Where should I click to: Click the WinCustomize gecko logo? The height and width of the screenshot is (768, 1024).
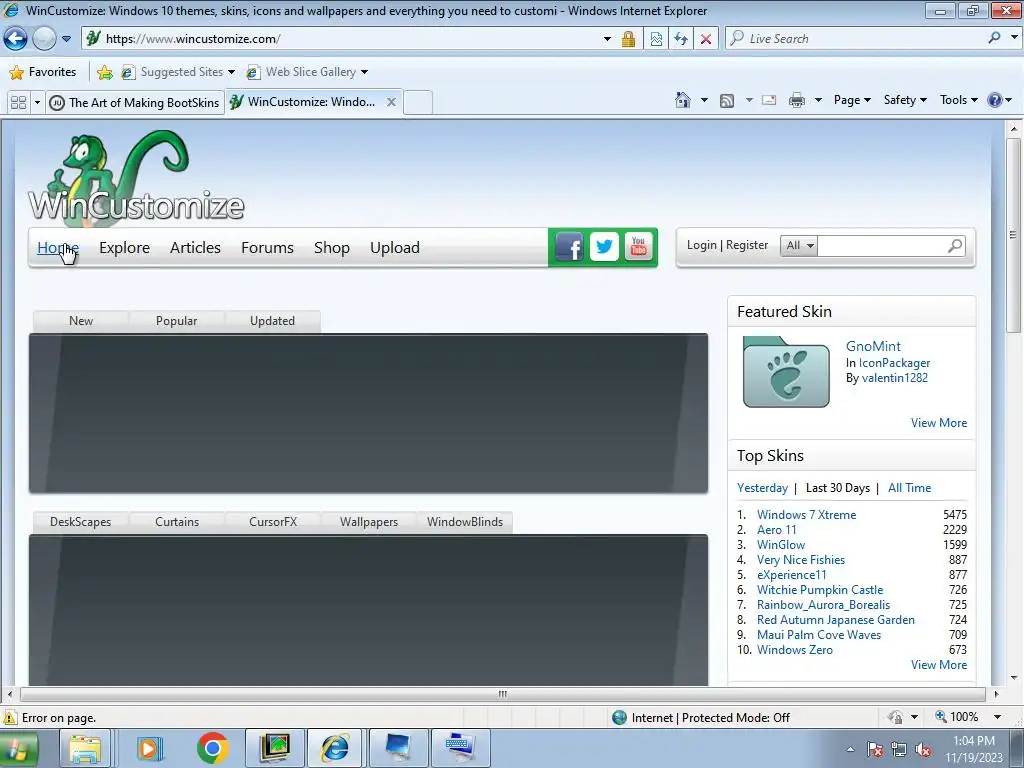pos(136,176)
